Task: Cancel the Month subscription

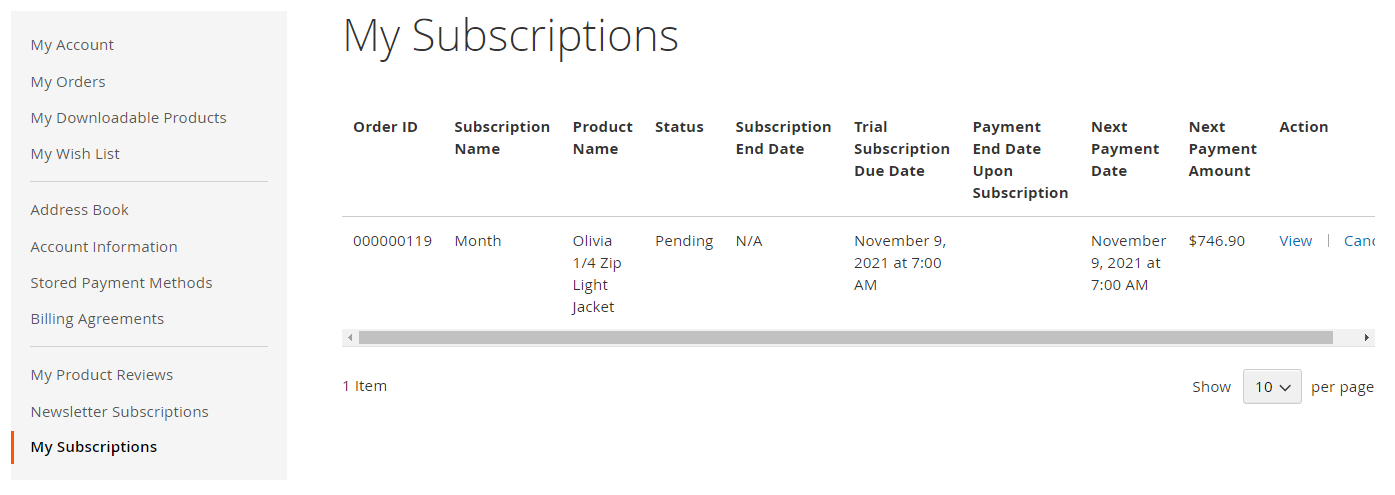Action: click(x=1359, y=241)
